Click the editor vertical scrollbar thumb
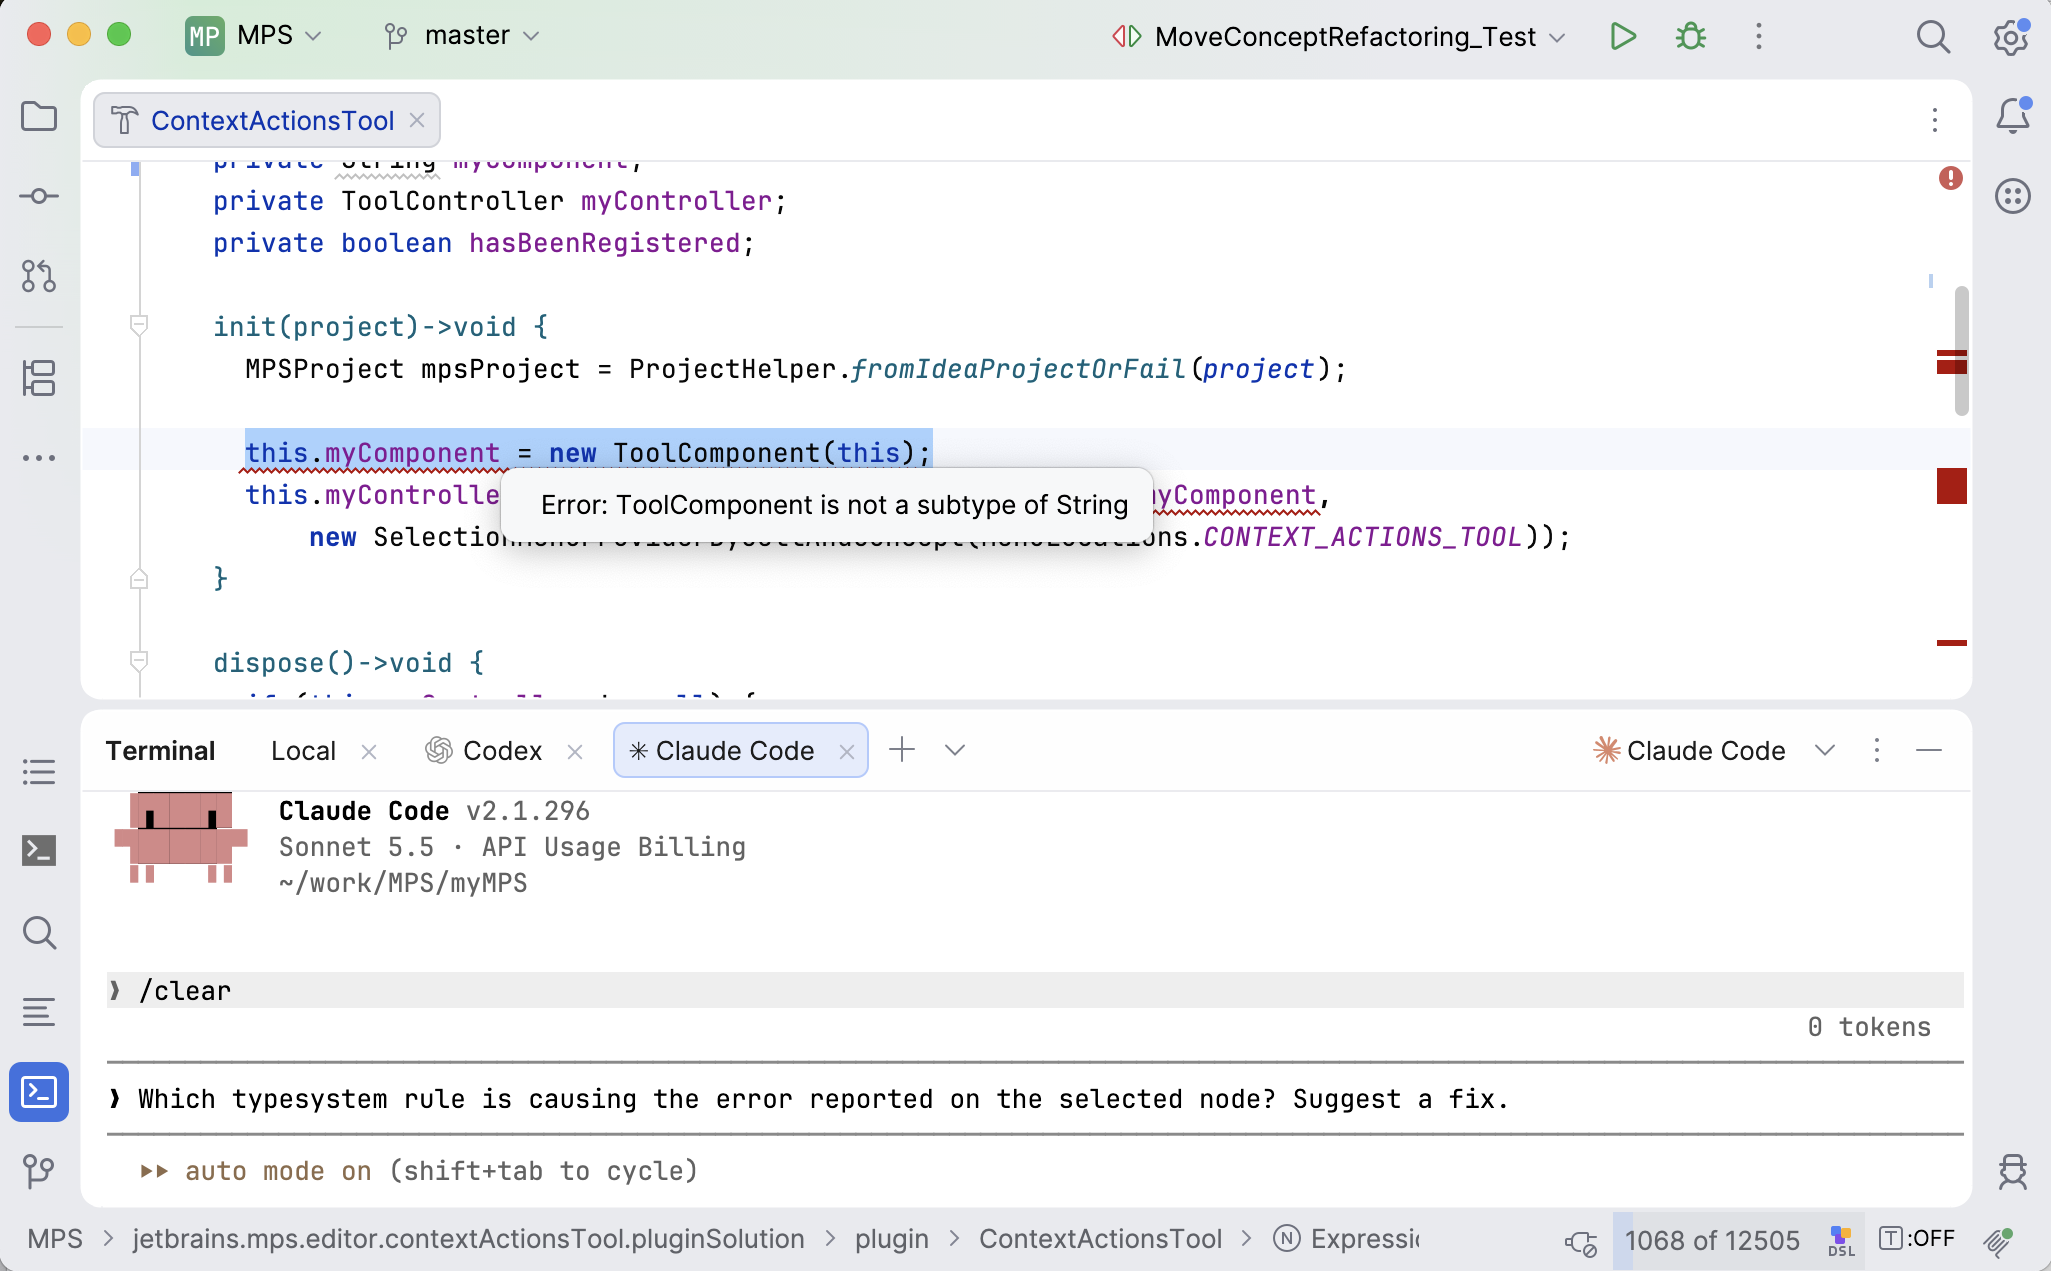The image size is (2051, 1271). point(1961,351)
